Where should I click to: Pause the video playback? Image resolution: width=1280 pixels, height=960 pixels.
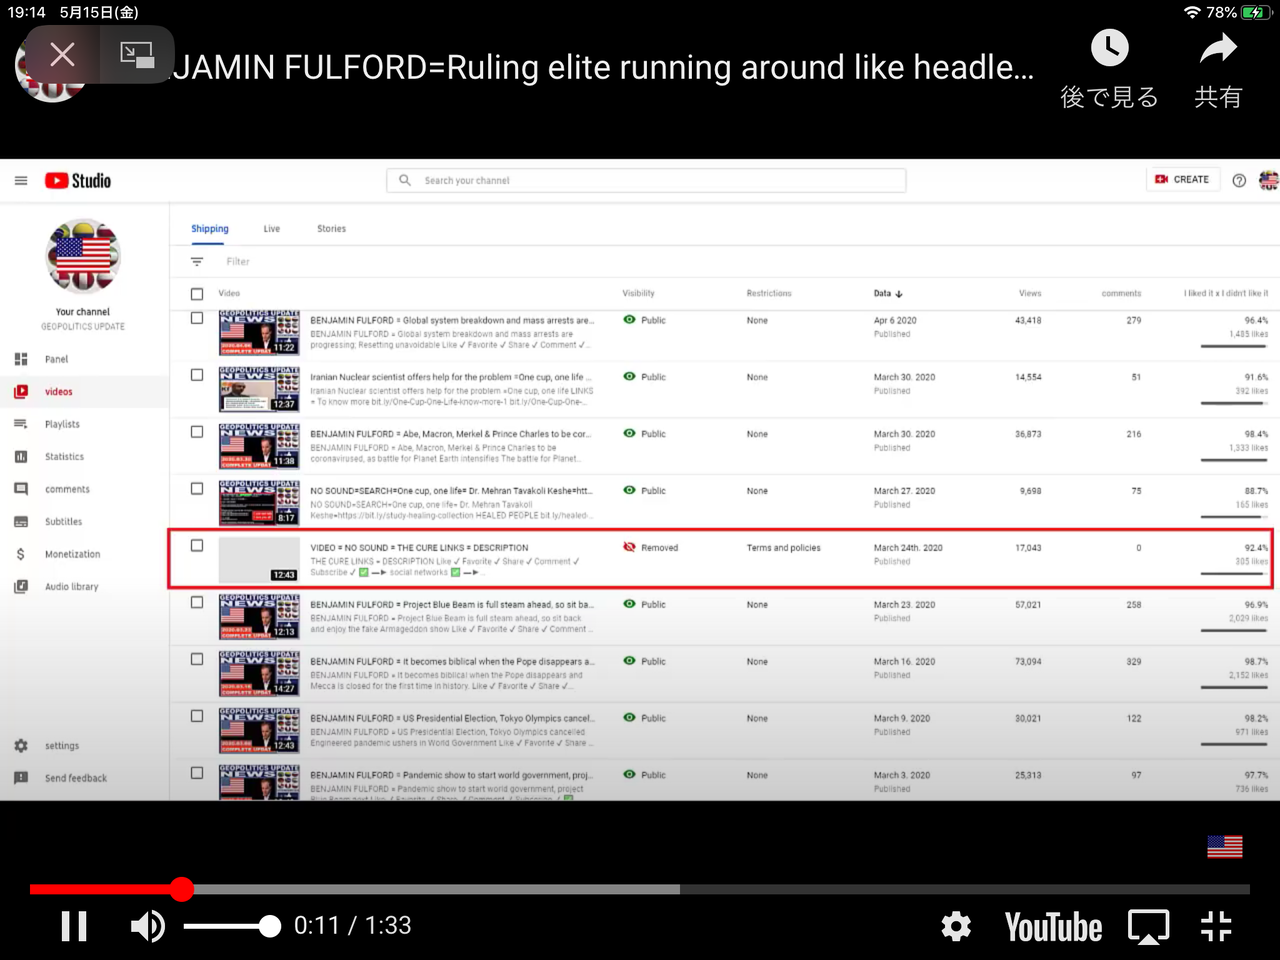coord(74,926)
